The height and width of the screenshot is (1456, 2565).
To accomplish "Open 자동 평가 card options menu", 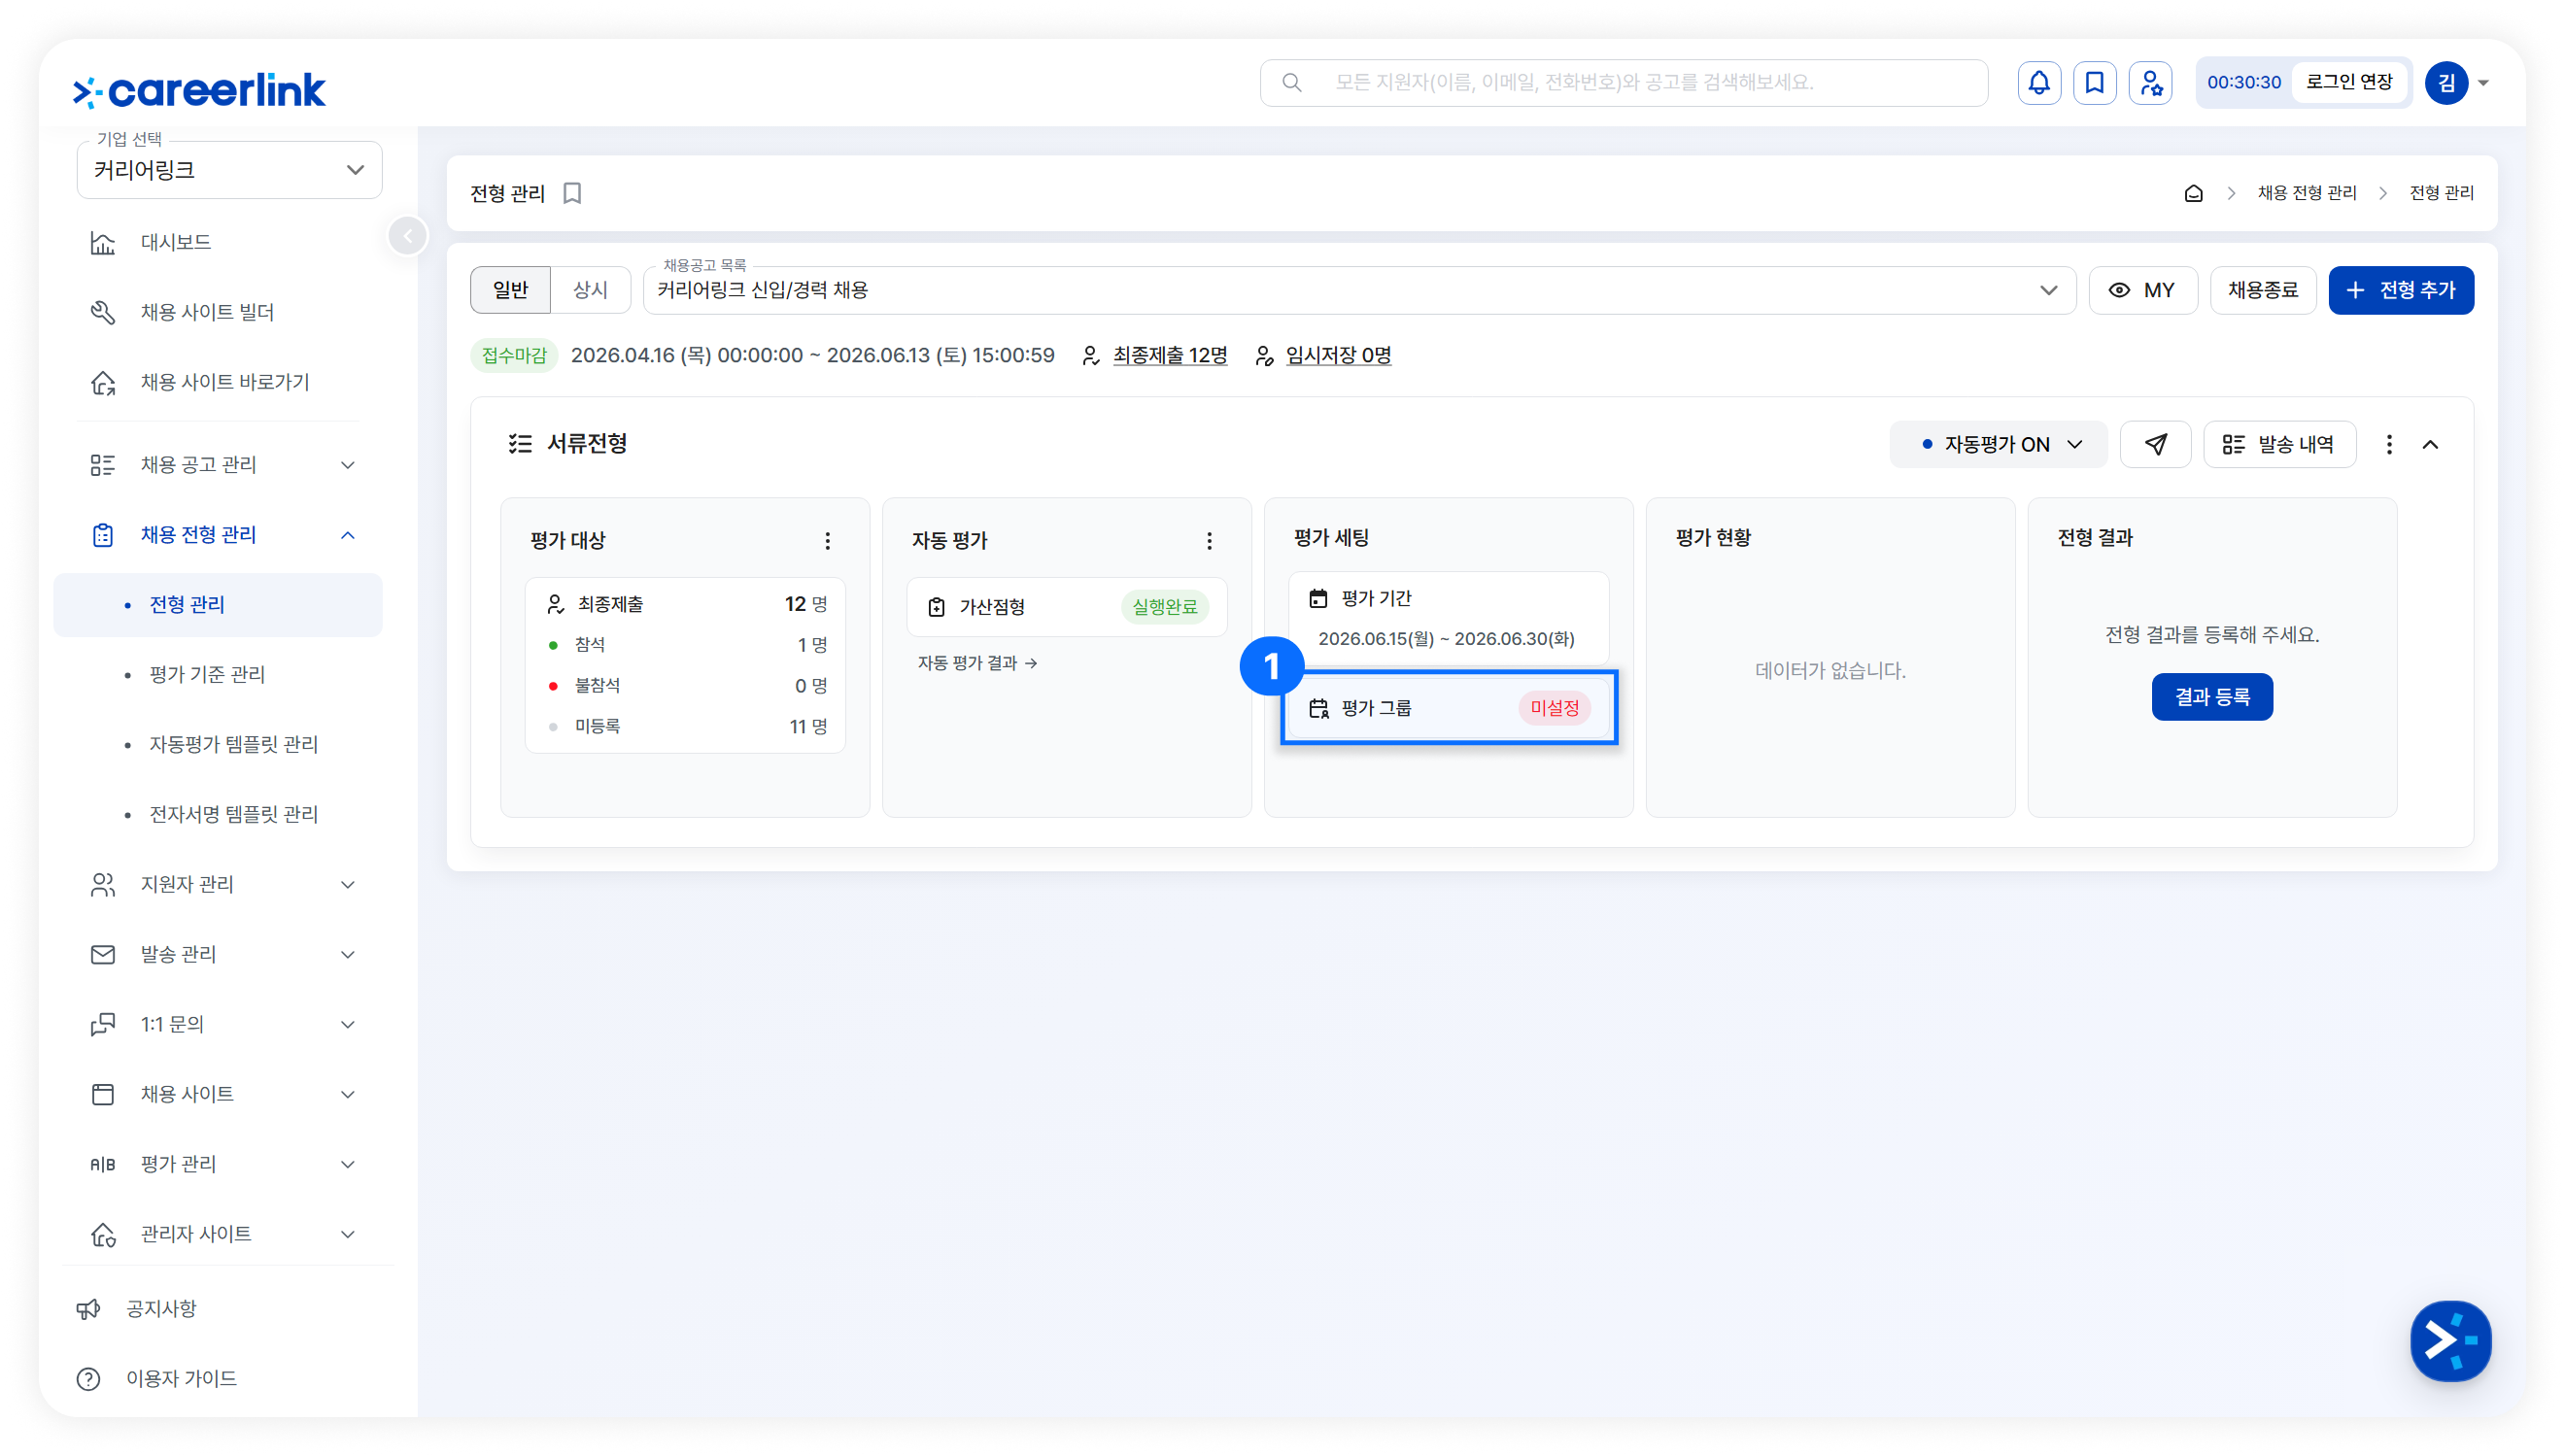I will pos(1209,541).
